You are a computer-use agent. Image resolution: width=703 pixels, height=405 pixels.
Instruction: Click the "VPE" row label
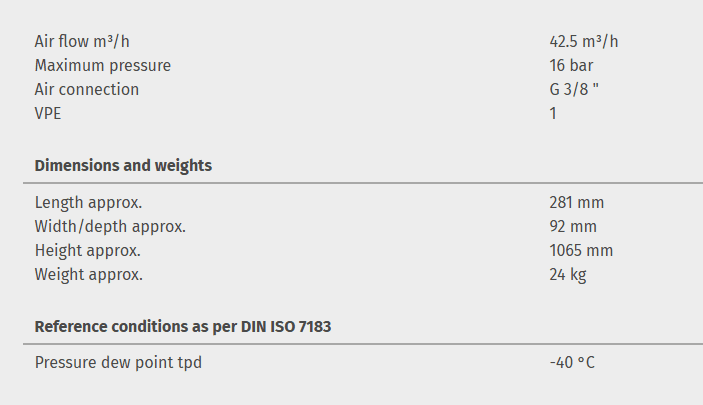pyautogui.click(x=50, y=113)
